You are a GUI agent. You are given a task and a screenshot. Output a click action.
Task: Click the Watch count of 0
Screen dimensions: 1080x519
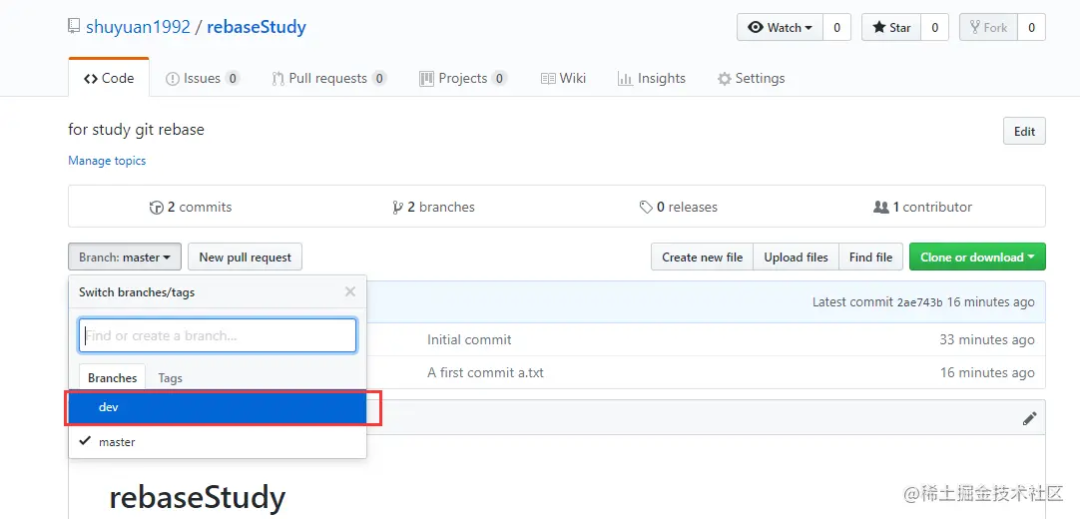[x=837, y=28]
